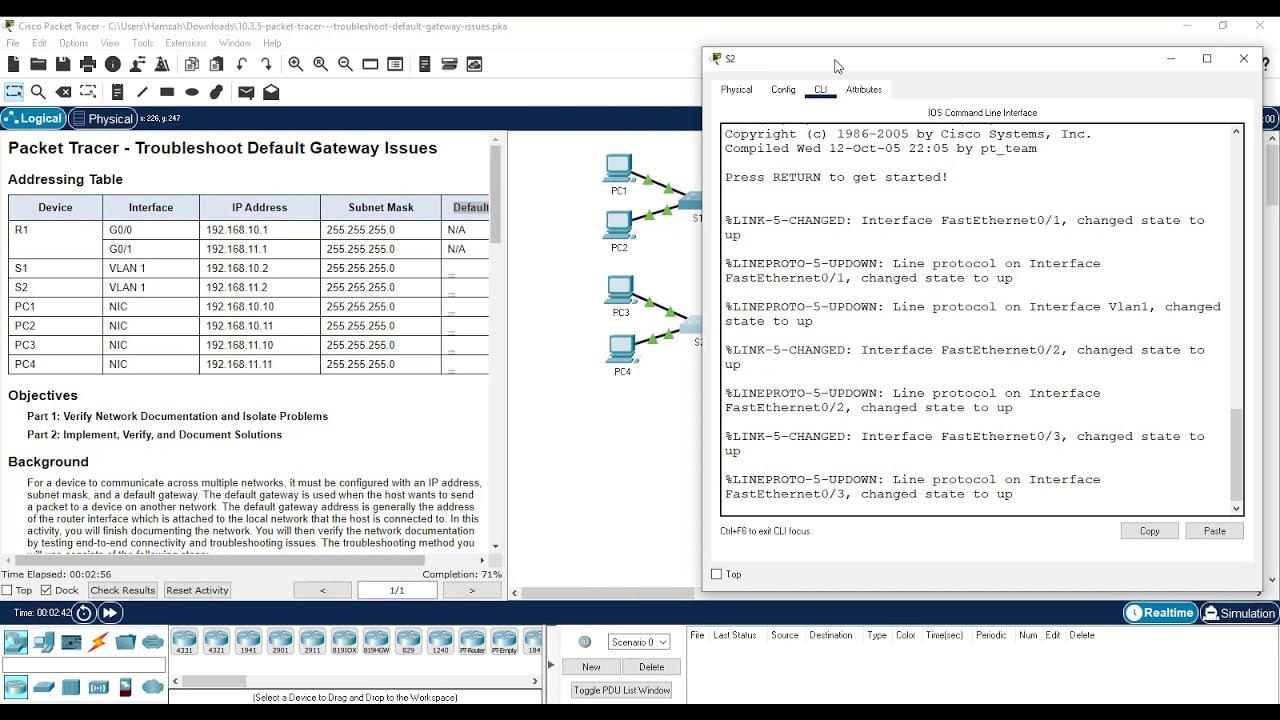Fast forward time button
Image resolution: width=1280 pixels, height=720 pixels.
pos(110,613)
